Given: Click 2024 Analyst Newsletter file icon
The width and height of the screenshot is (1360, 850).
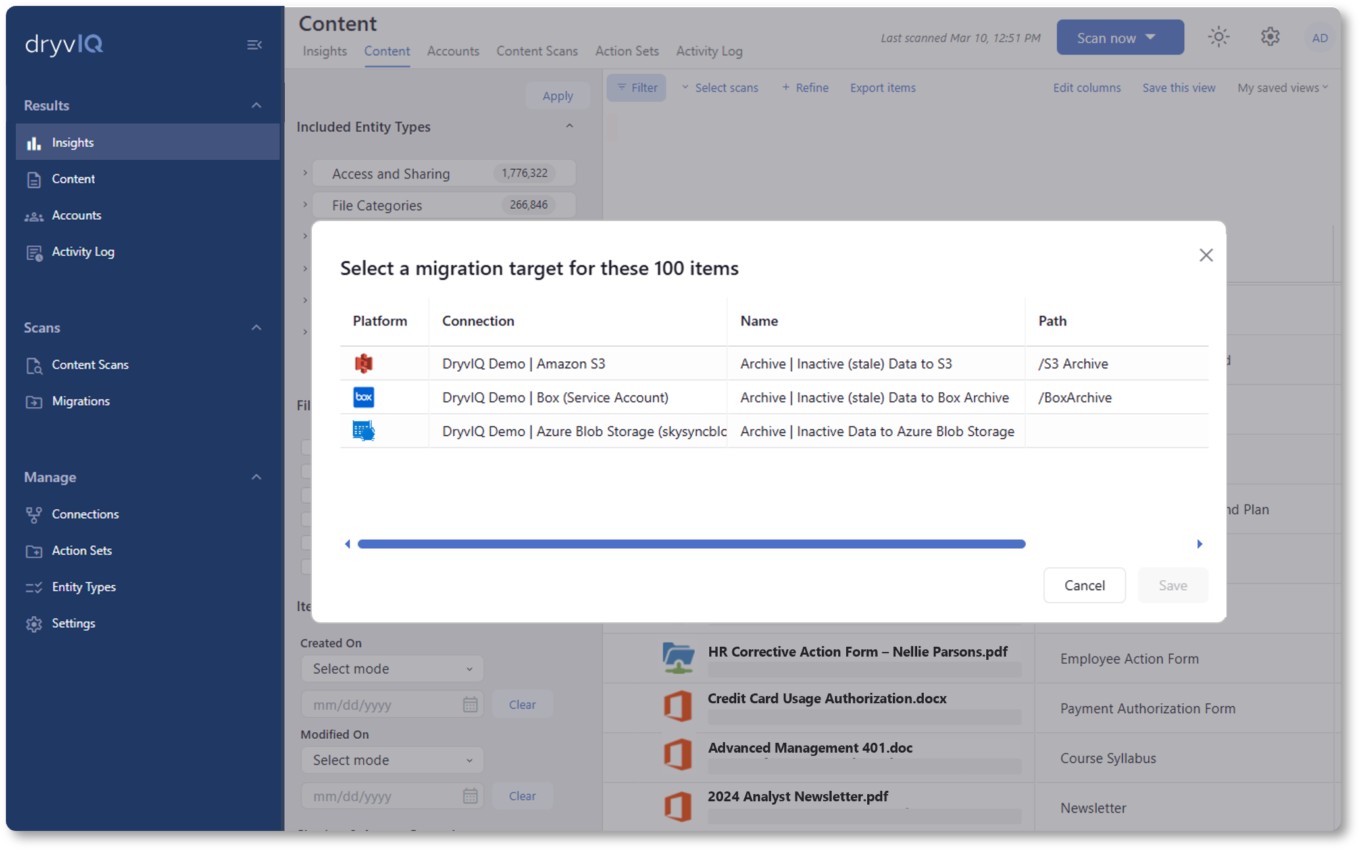Looking at the screenshot, I should [x=678, y=805].
